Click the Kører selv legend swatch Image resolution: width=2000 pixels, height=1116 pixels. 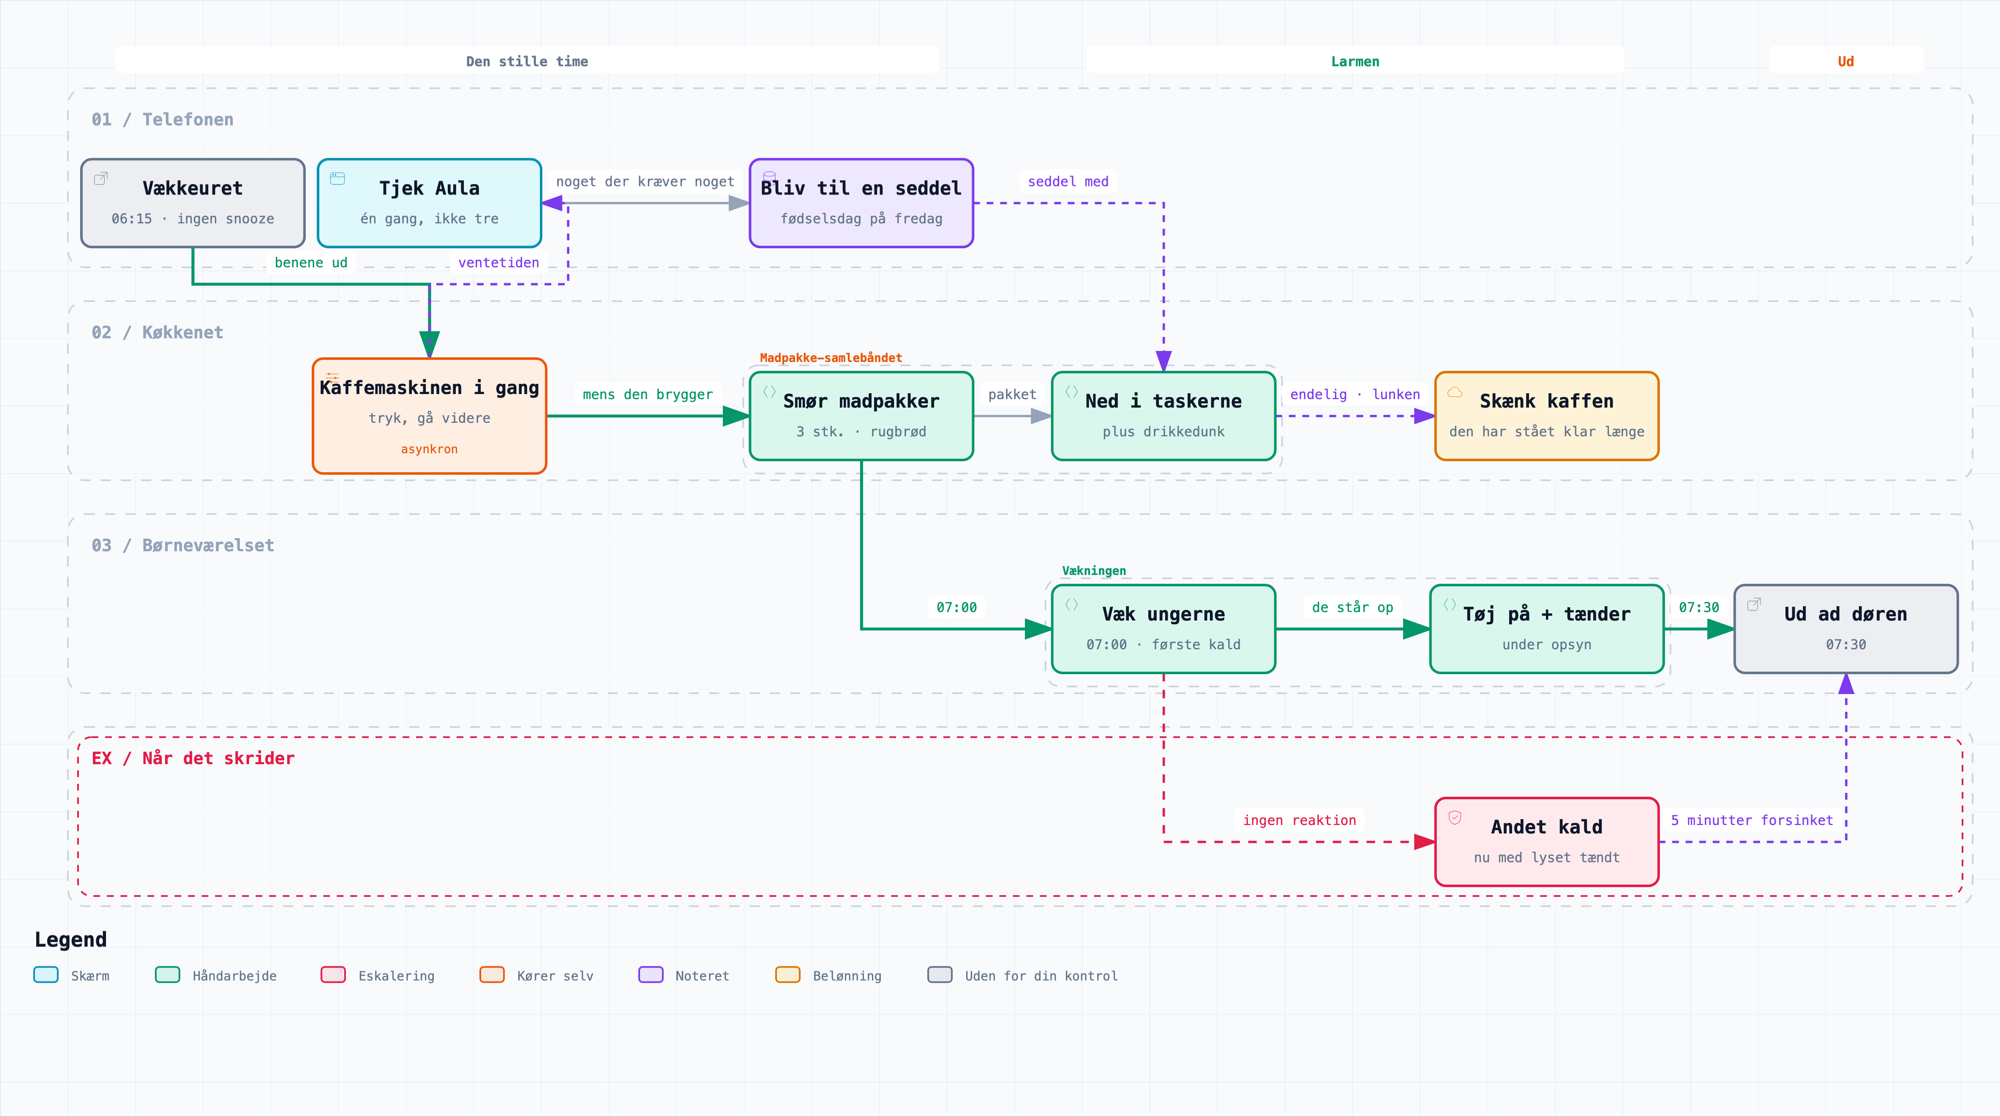tap(492, 975)
